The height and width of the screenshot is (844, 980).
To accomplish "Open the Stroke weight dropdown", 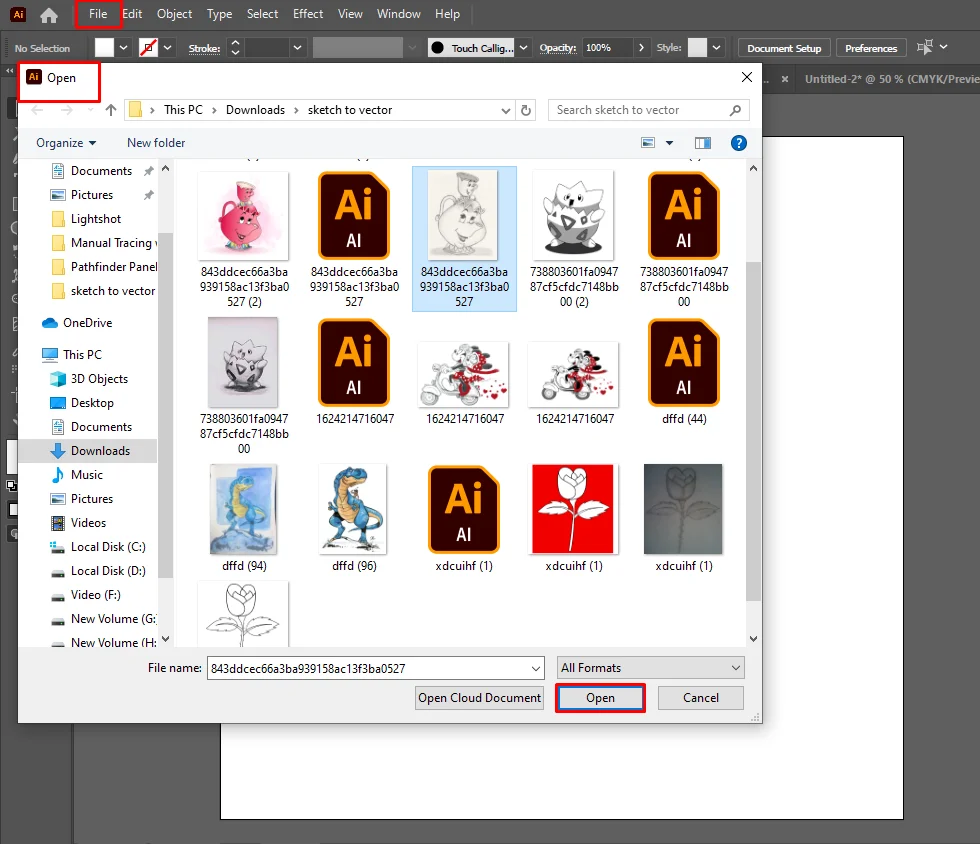I will (x=298, y=48).
